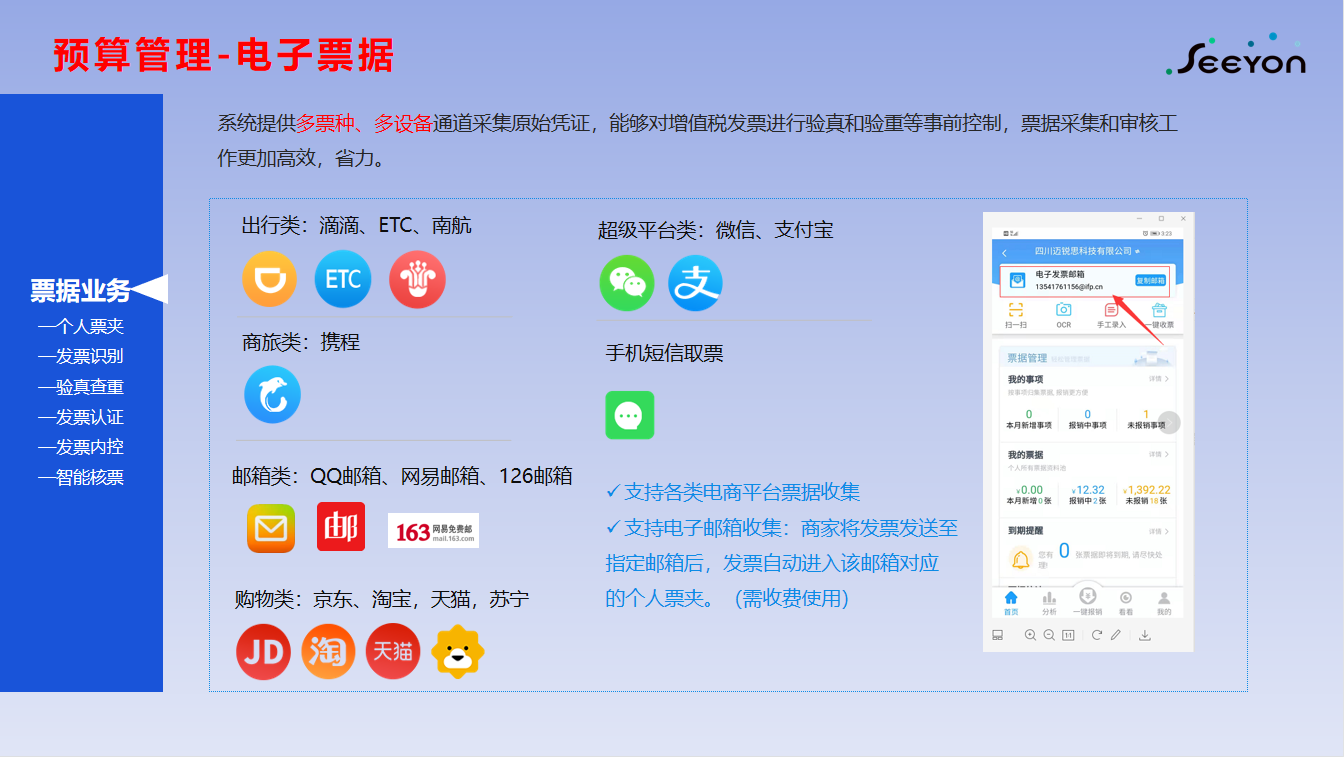
Task: Click the download icon below the phone
Action: [x=1145, y=635]
